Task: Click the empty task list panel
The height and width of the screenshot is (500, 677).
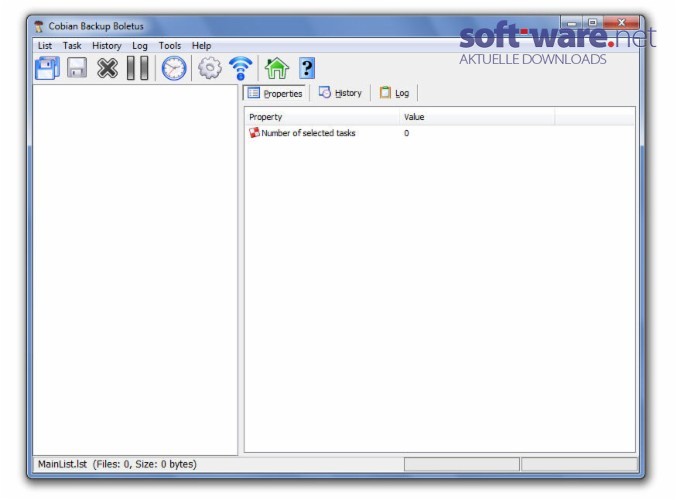Action: (x=135, y=269)
